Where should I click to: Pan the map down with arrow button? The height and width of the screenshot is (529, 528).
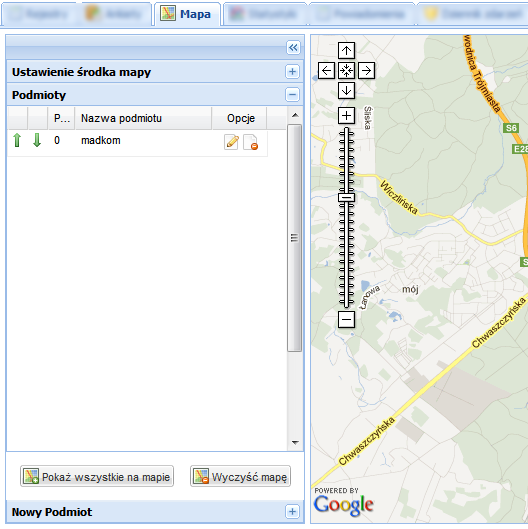tap(346, 90)
